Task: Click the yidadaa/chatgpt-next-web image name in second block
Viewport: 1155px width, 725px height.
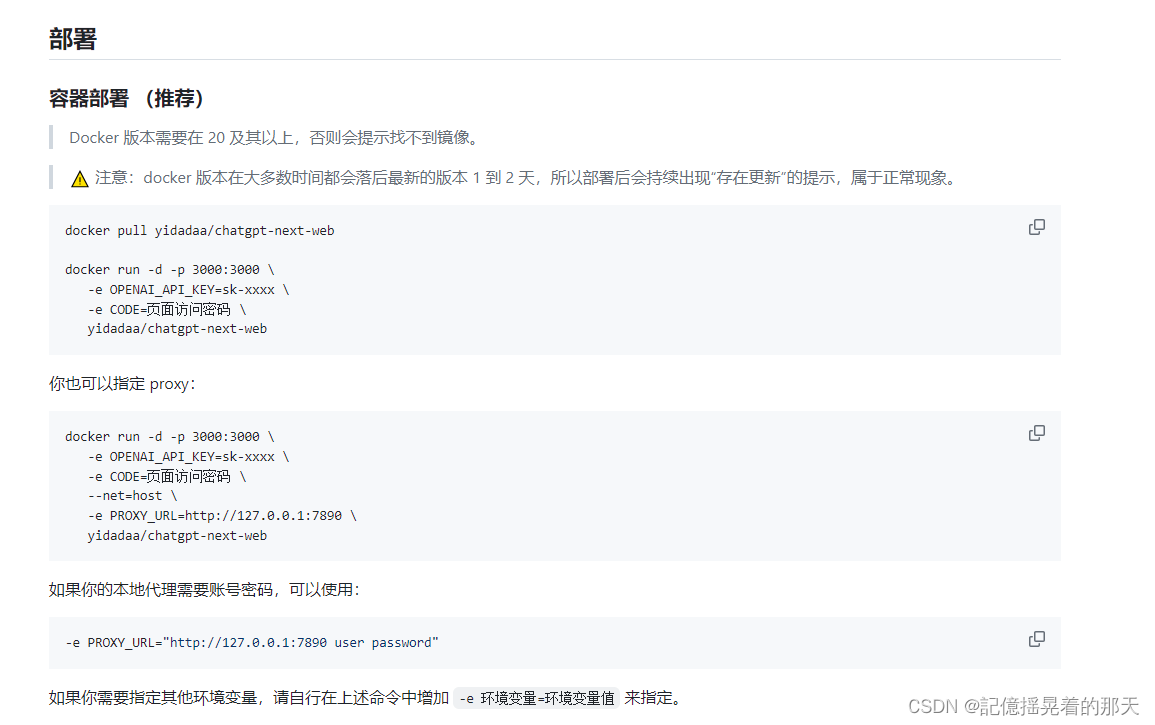Action: pyautogui.click(x=177, y=535)
